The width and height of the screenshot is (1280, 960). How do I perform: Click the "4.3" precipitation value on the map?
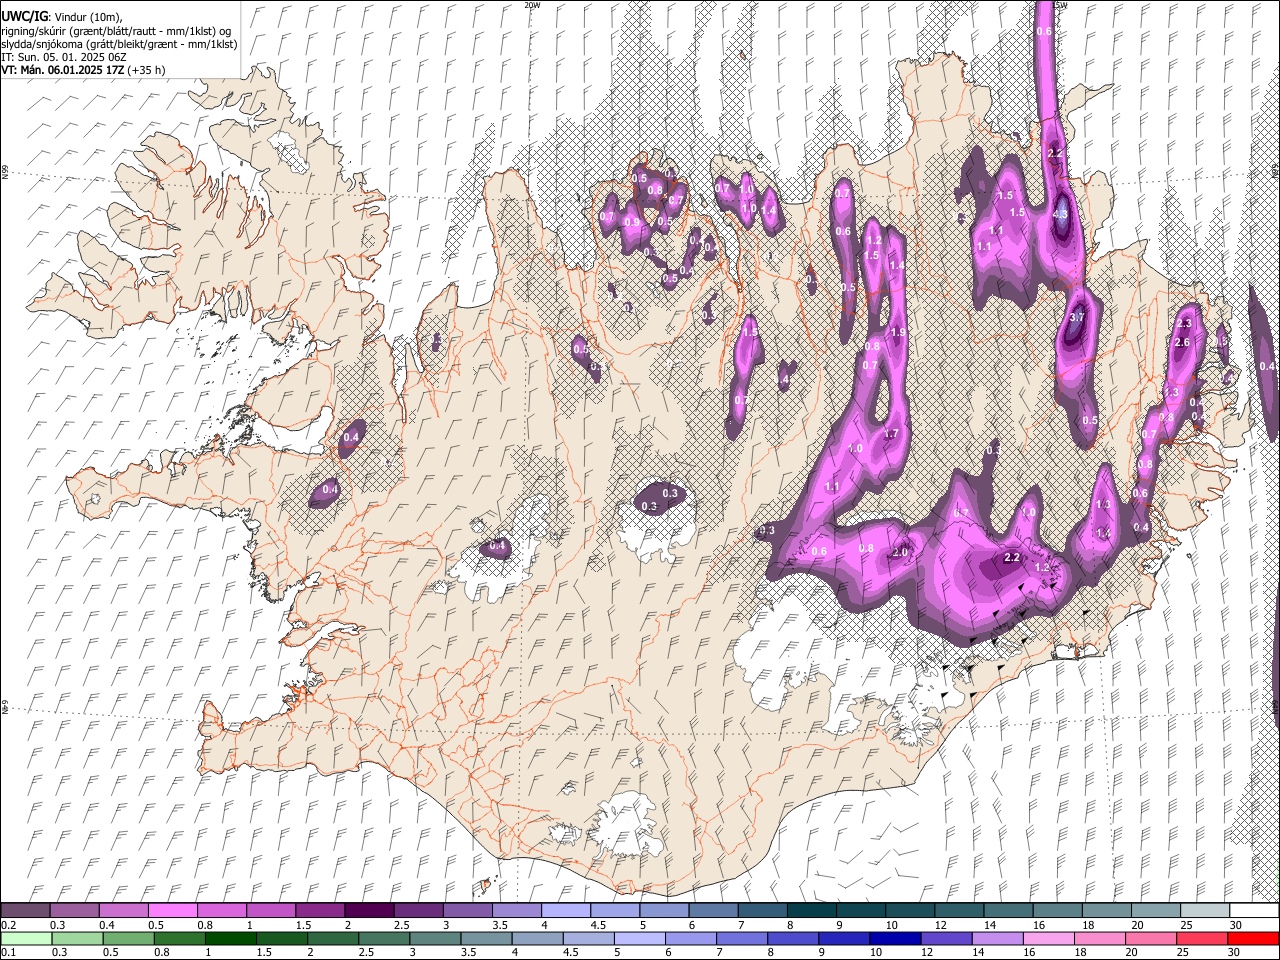click(1060, 214)
